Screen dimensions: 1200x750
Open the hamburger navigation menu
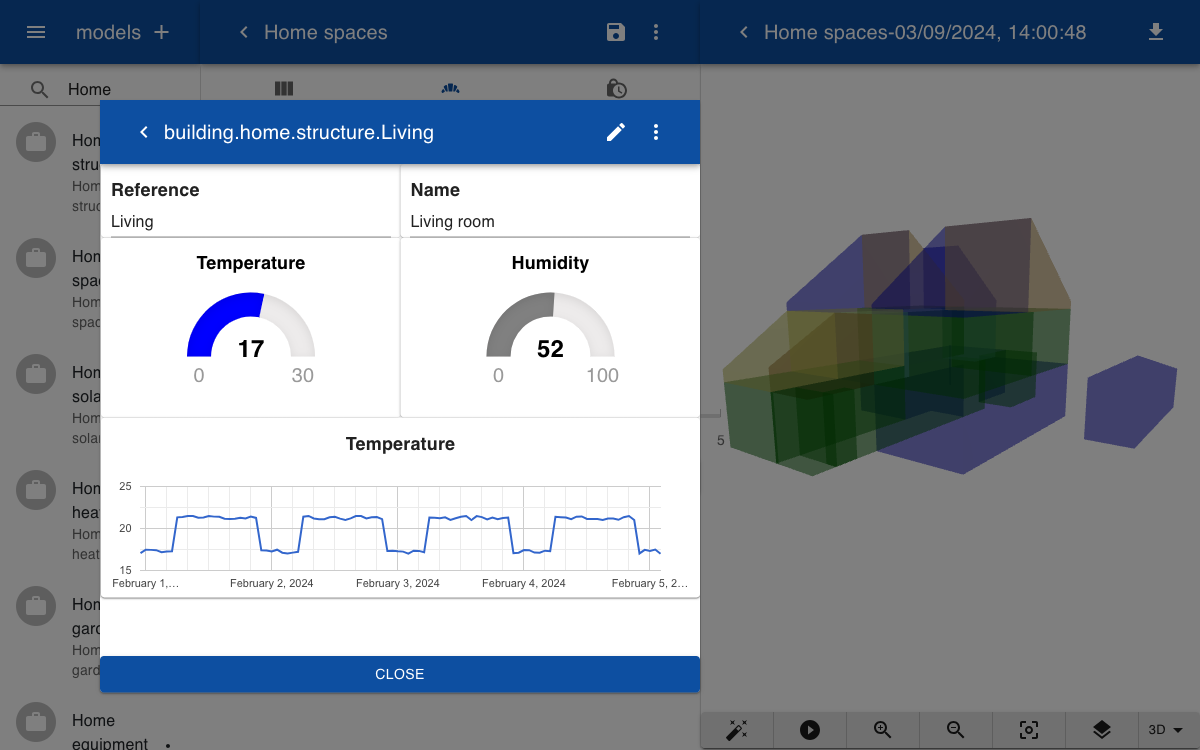click(x=36, y=32)
